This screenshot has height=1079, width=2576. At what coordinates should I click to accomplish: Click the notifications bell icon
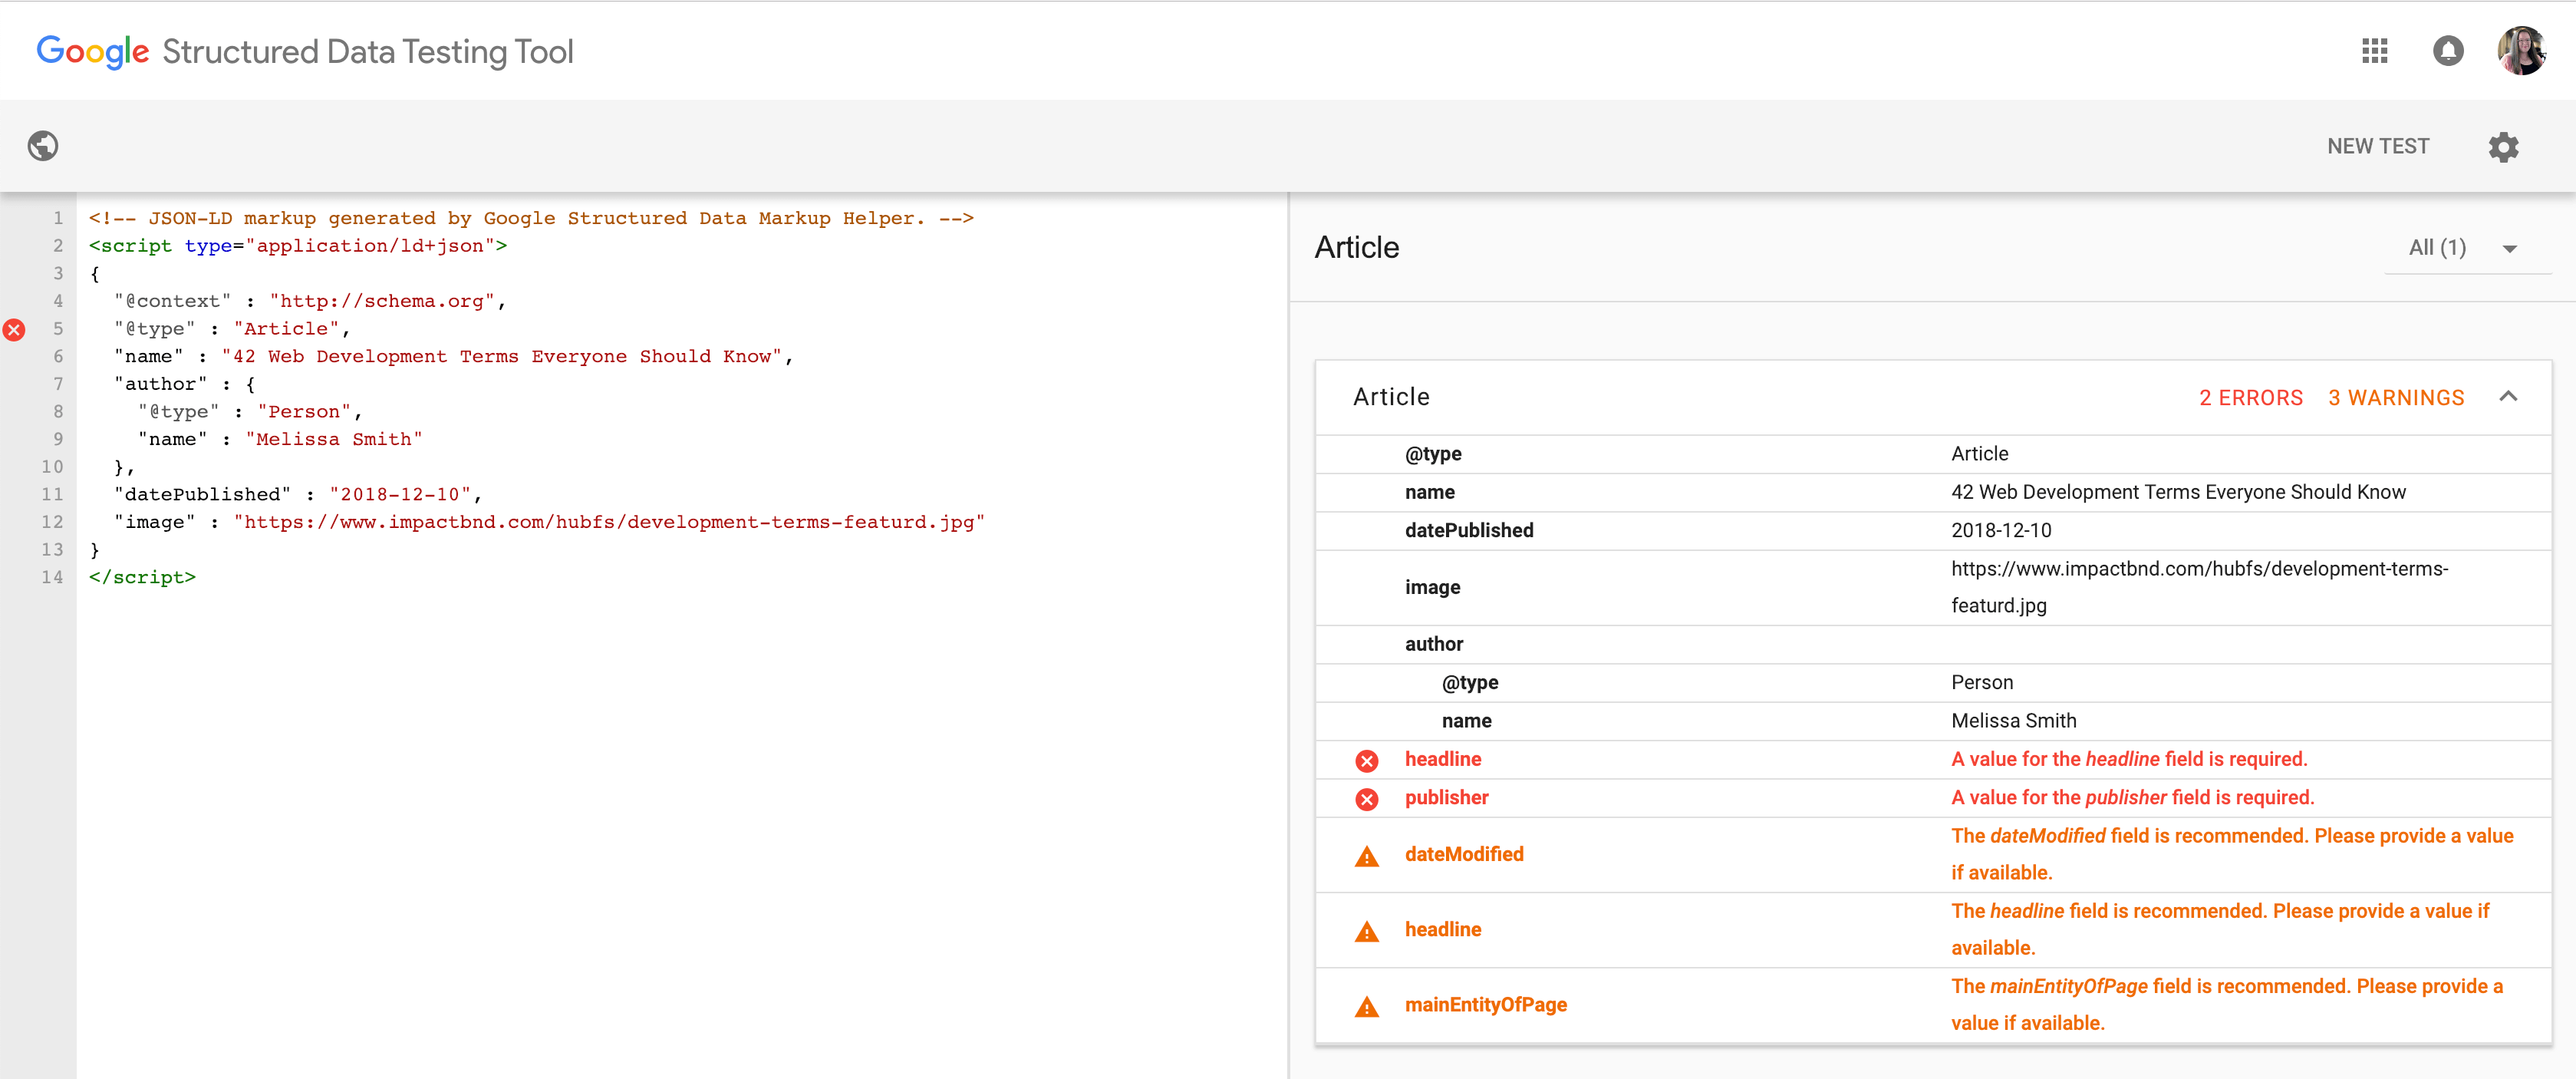tap(2447, 51)
